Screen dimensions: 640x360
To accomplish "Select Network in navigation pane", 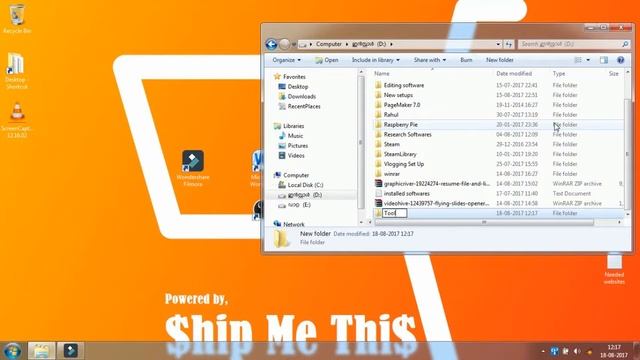I will [289, 224].
